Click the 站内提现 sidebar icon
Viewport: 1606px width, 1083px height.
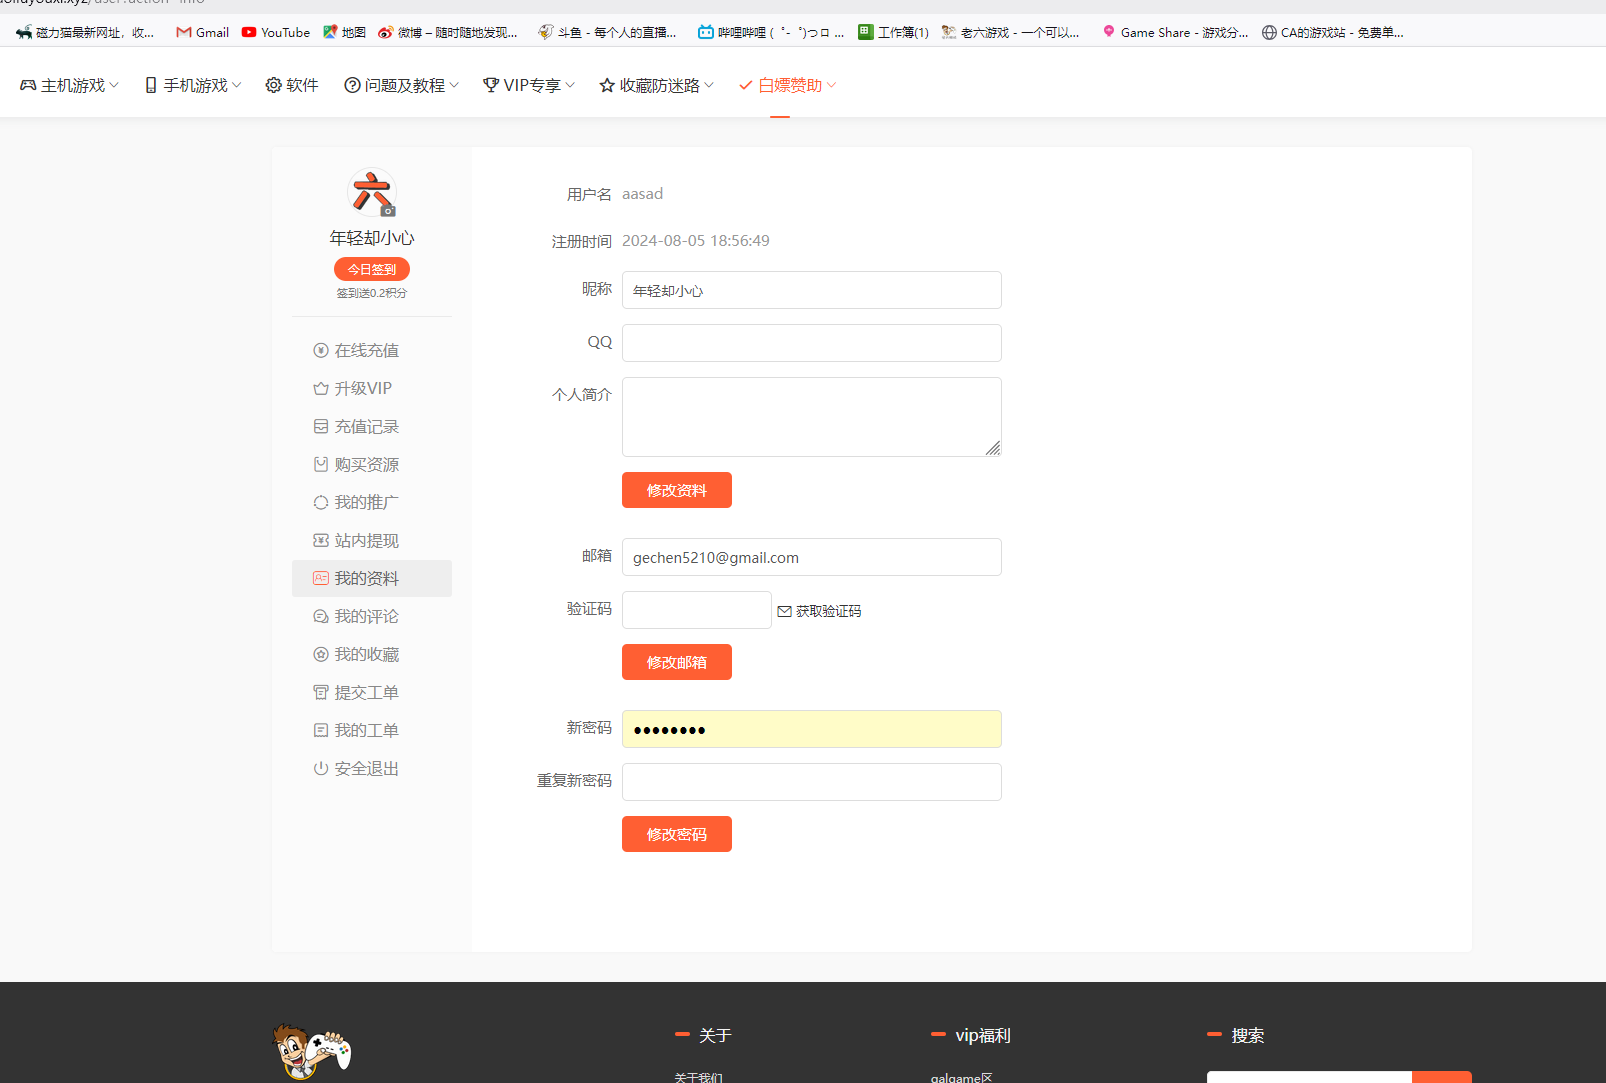point(321,541)
